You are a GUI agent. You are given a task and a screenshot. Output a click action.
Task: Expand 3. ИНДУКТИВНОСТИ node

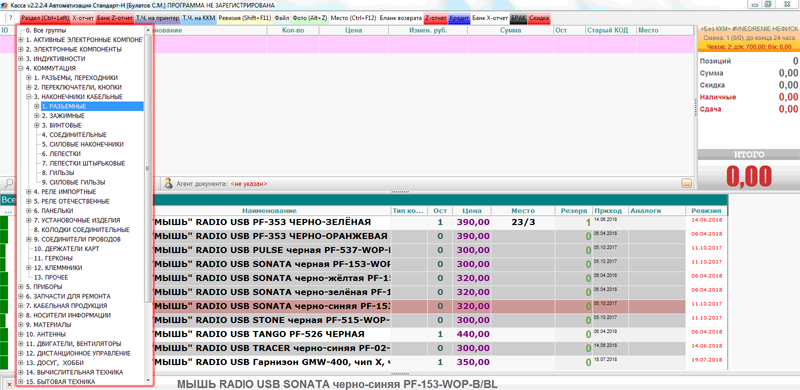tap(21, 59)
